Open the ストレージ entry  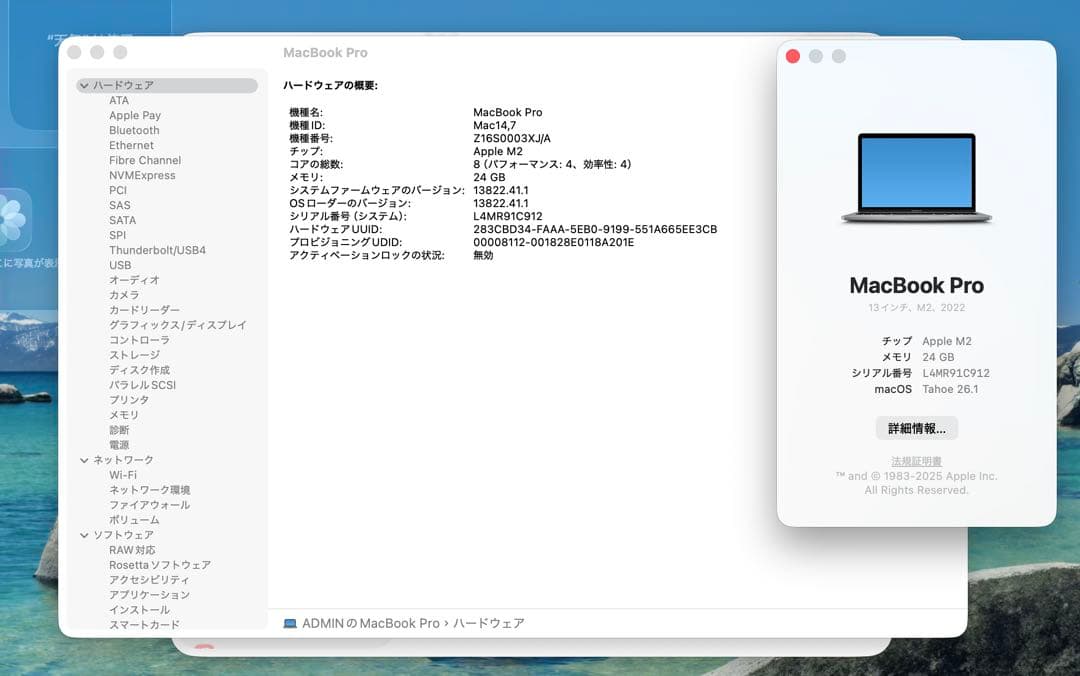point(134,356)
